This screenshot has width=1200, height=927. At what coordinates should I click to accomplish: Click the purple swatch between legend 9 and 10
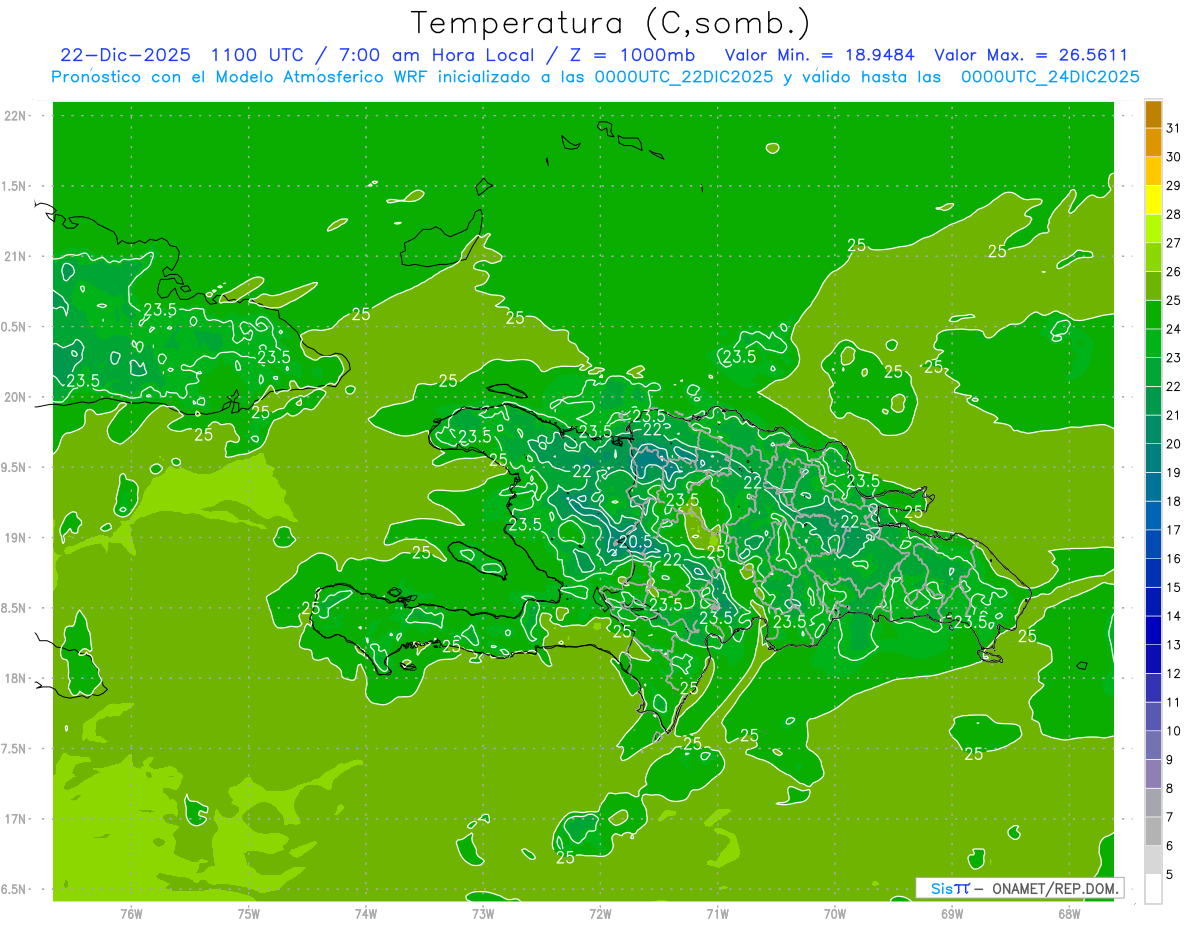coord(1153,746)
